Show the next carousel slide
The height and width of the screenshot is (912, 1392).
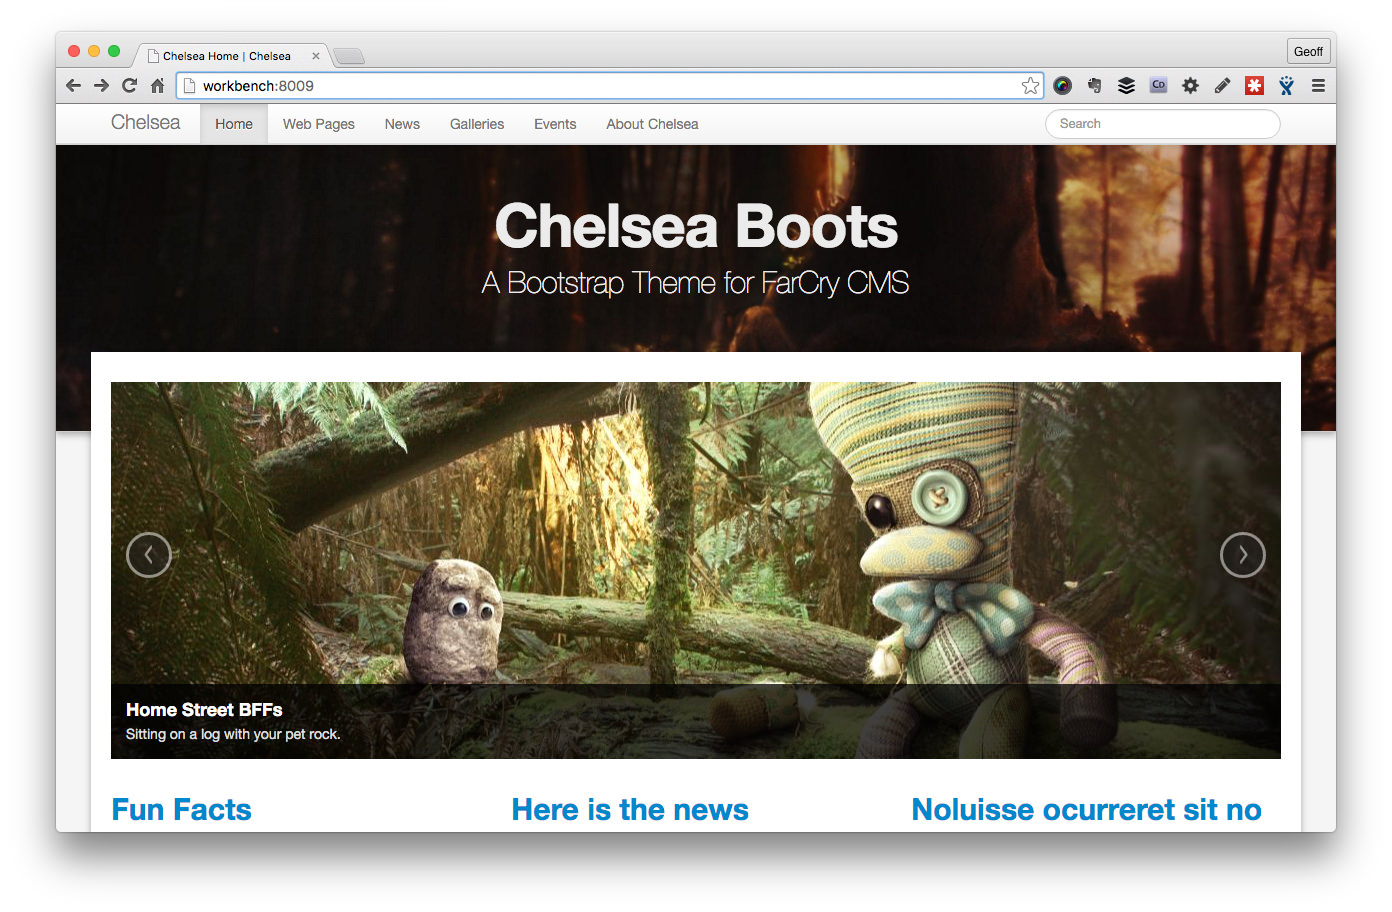1243,555
